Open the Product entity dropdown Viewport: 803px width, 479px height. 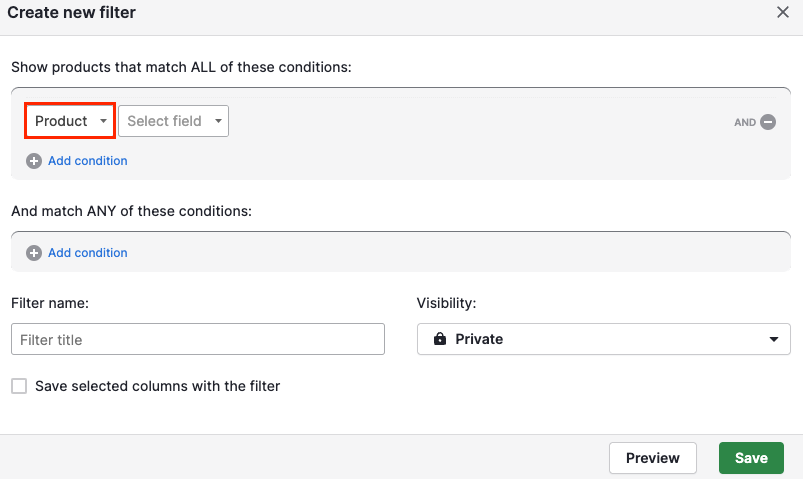click(70, 121)
